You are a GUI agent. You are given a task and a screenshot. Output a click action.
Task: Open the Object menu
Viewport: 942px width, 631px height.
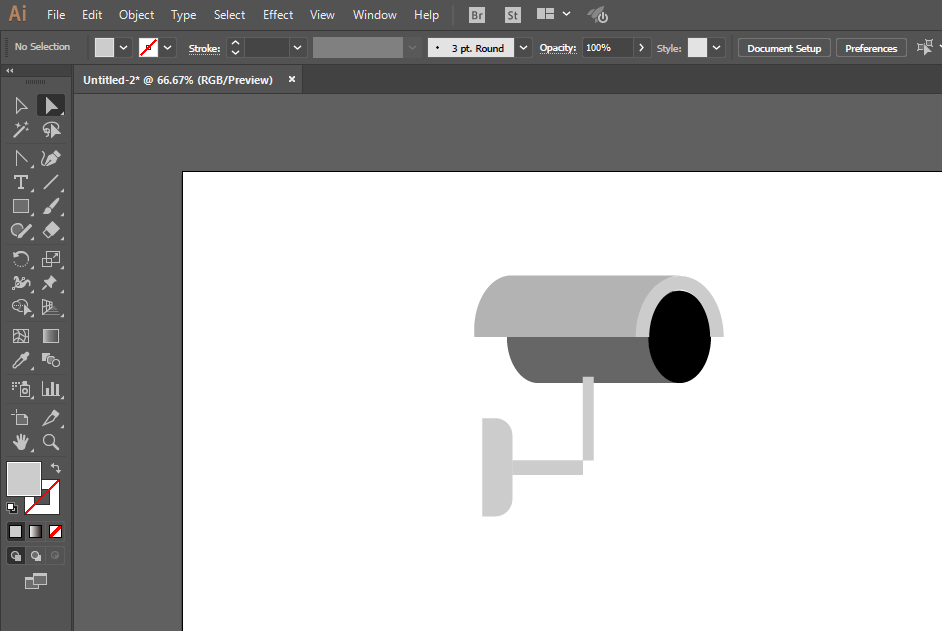[x=136, y=14]
